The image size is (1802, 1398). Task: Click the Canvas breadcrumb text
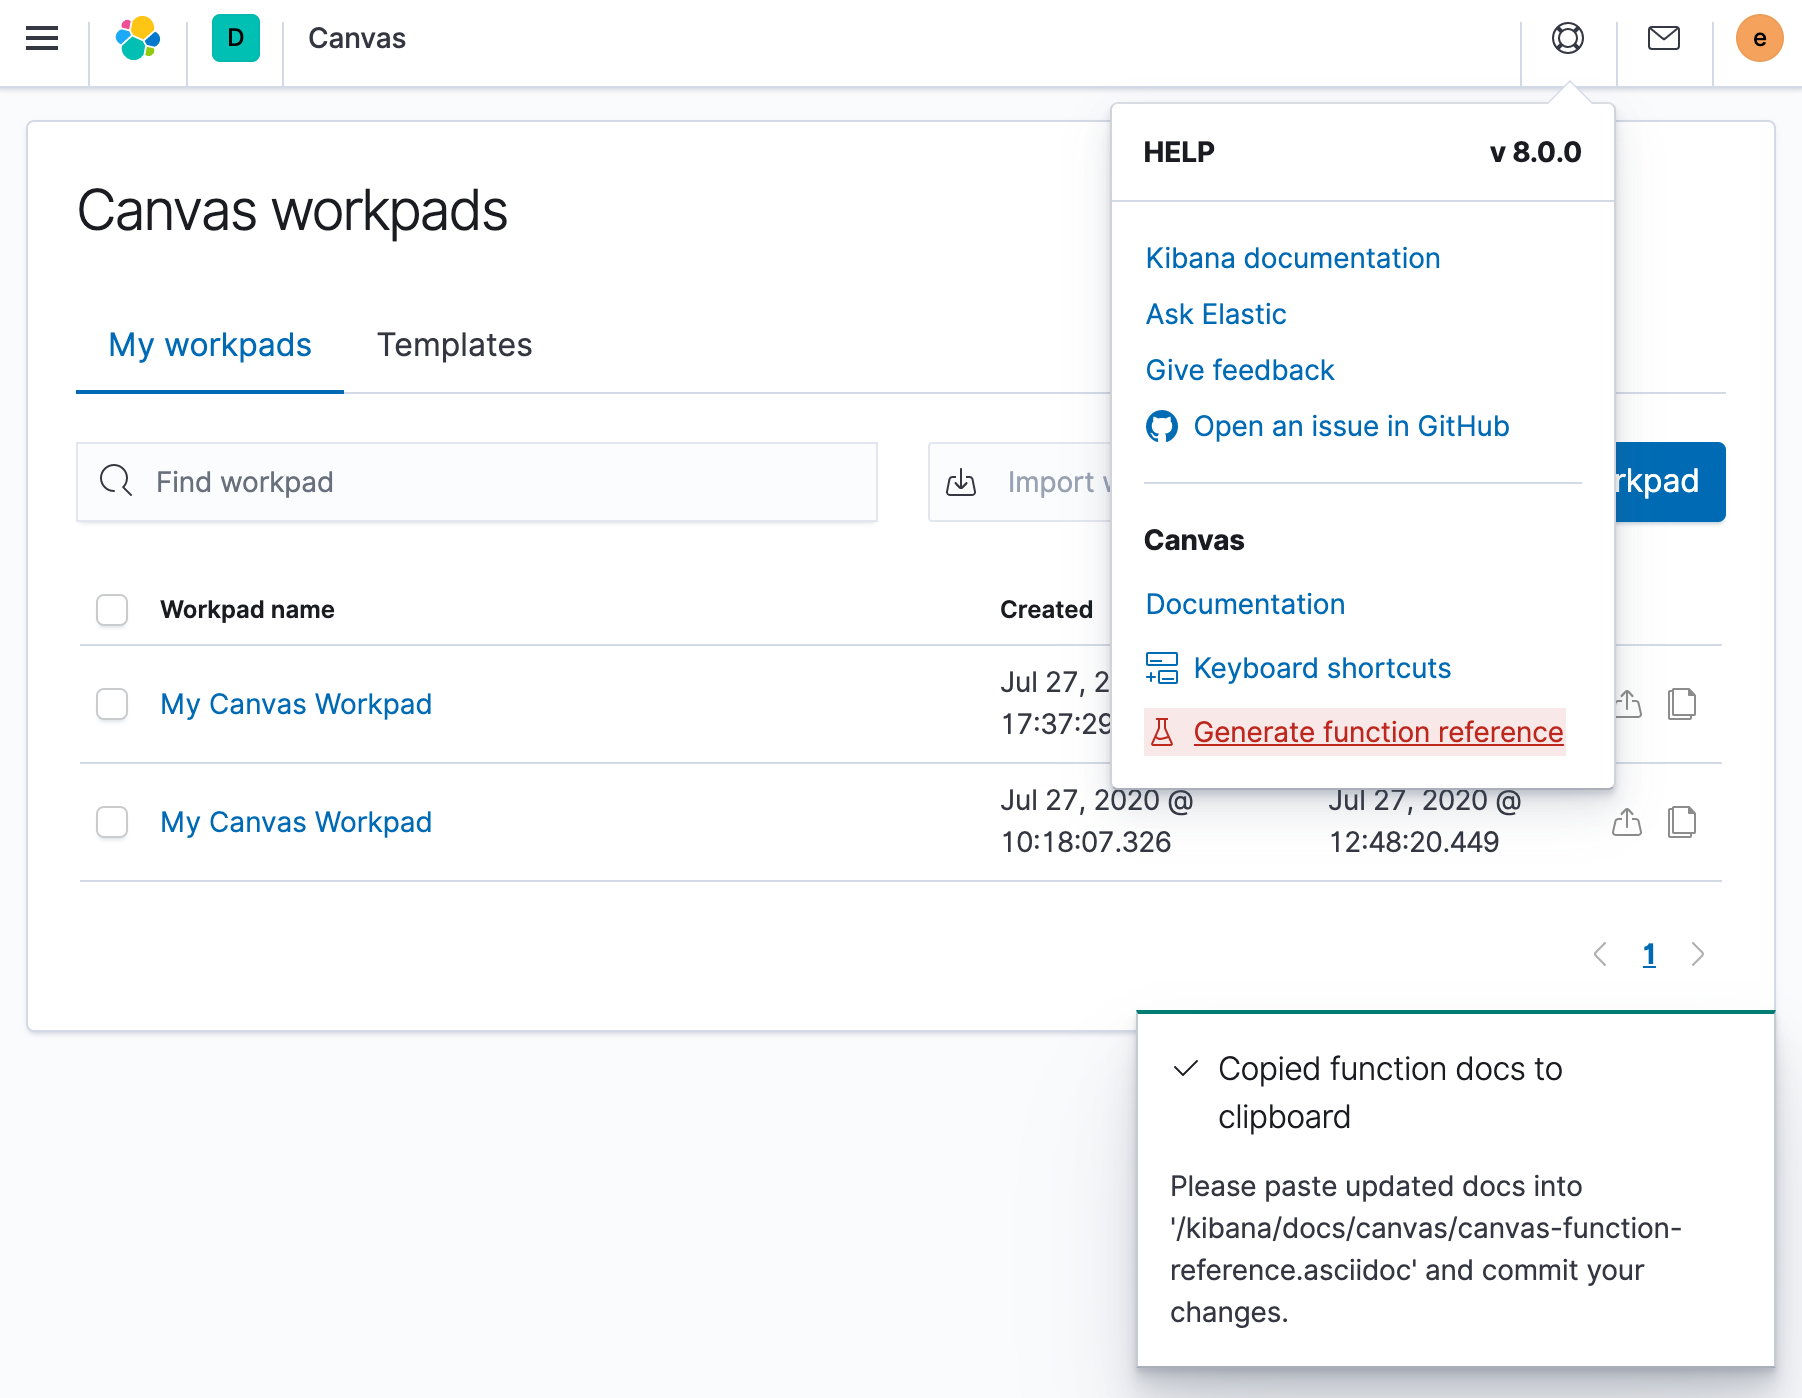coord(357,38)
